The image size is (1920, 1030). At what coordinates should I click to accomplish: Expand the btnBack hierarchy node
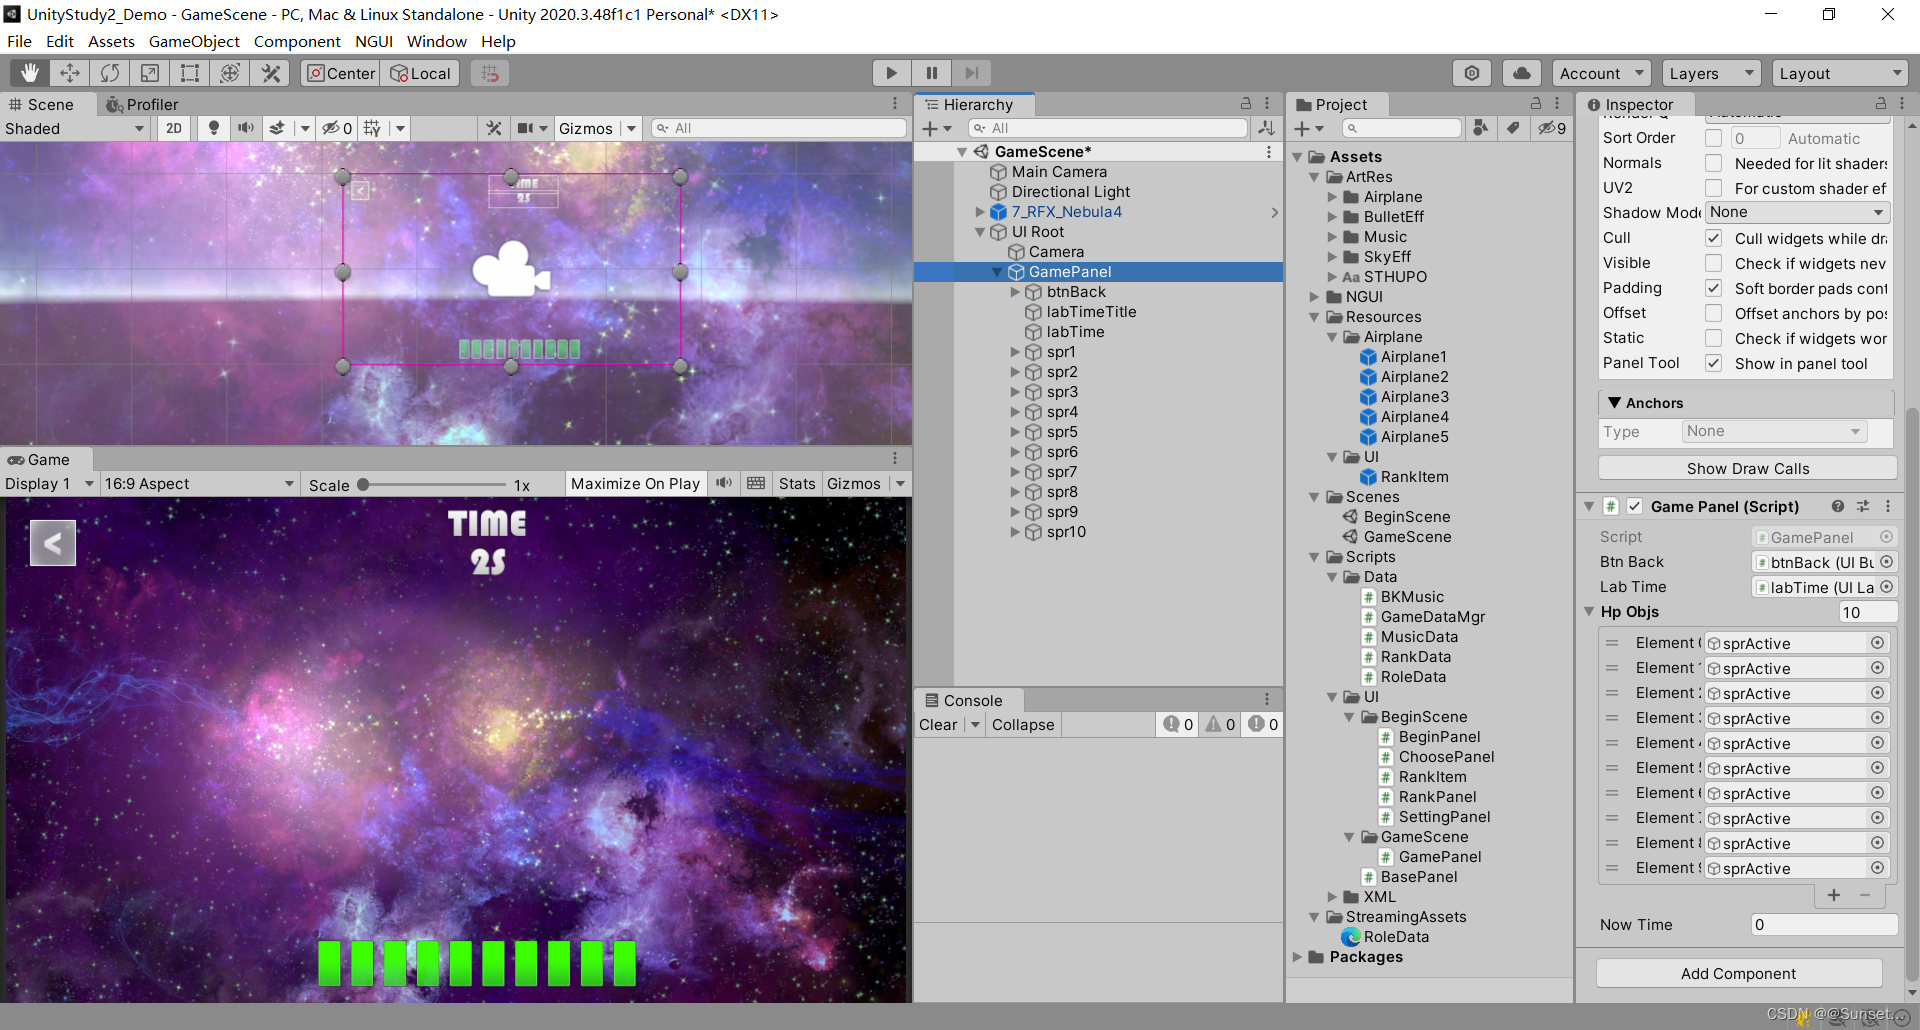pyautogui.click(x=1015, y=292)
